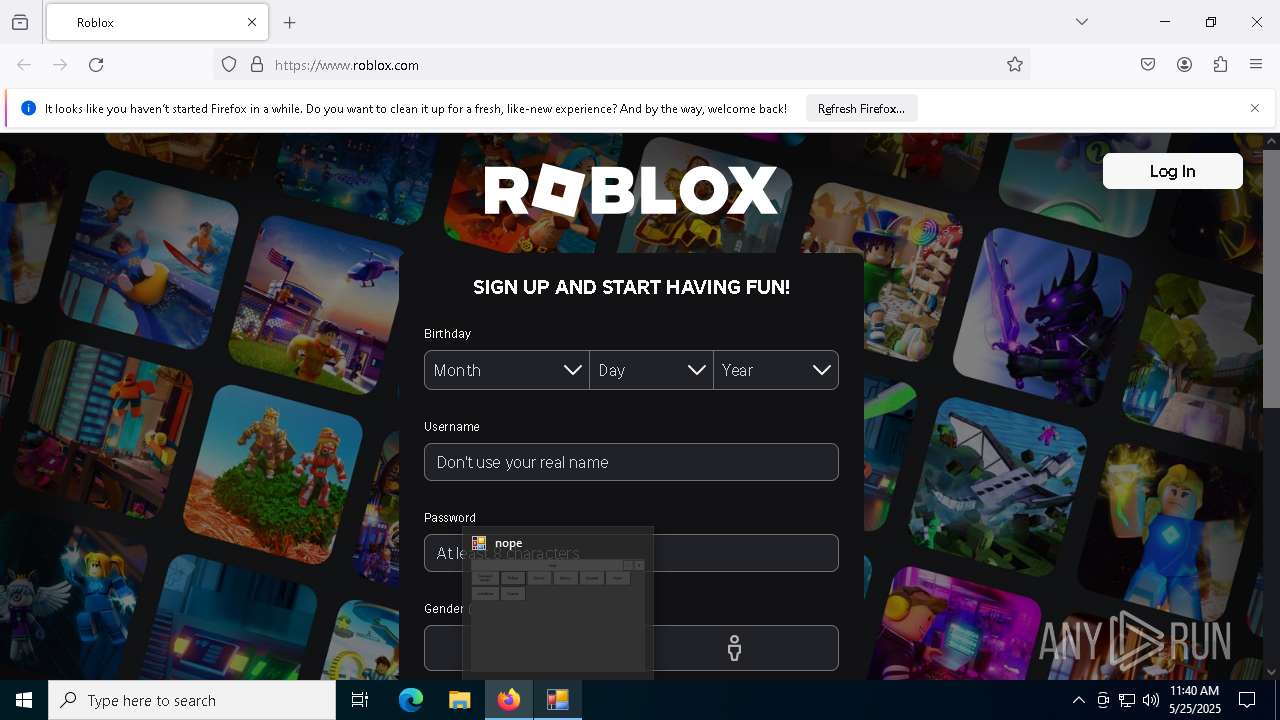Go back to previous page
The width and height of the screenshot is (1280, 720).
click(x=24, y=65)
